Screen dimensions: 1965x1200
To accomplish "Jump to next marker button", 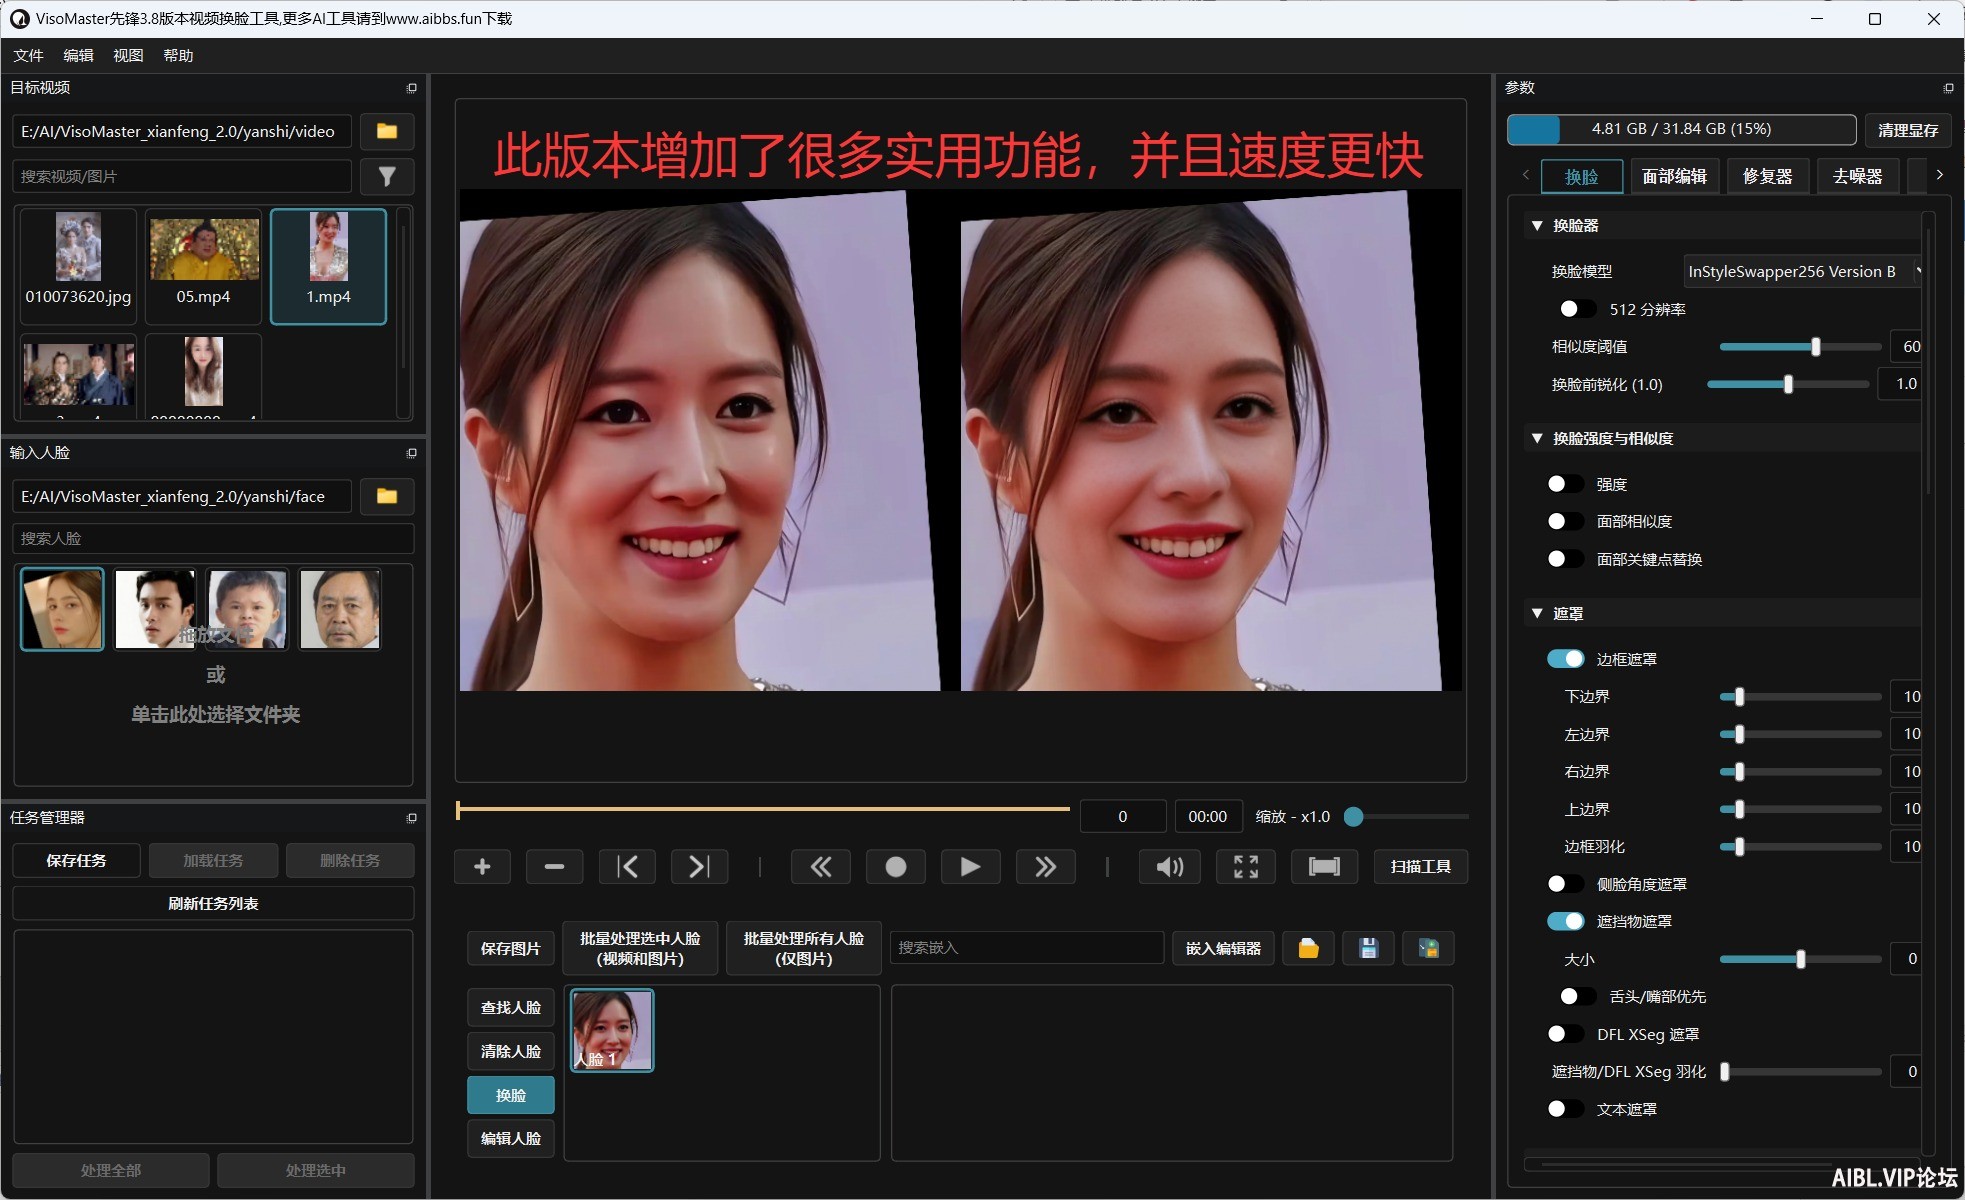I will click(699, 866).
